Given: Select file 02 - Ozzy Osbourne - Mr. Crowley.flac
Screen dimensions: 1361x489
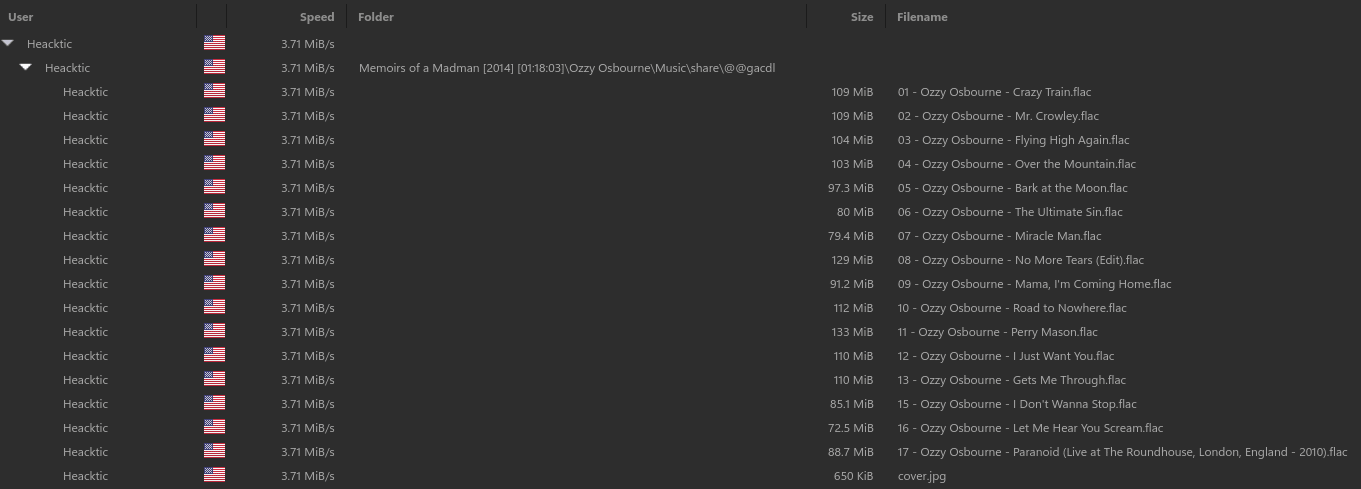Looking at the screenshot, I should (998, 116).
